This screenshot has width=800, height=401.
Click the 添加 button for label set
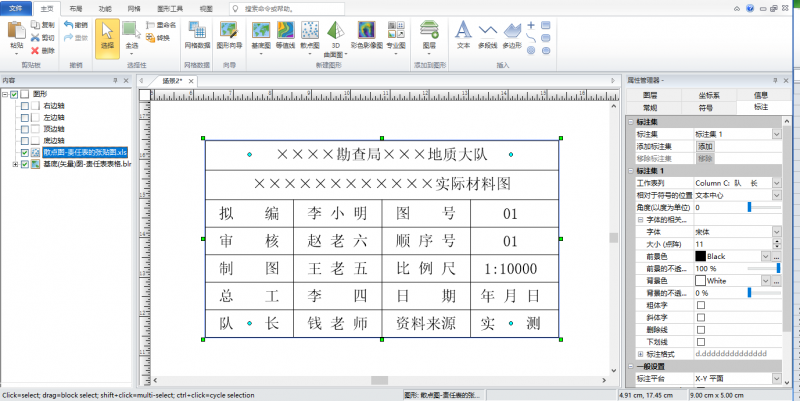[x=705, y=146]
